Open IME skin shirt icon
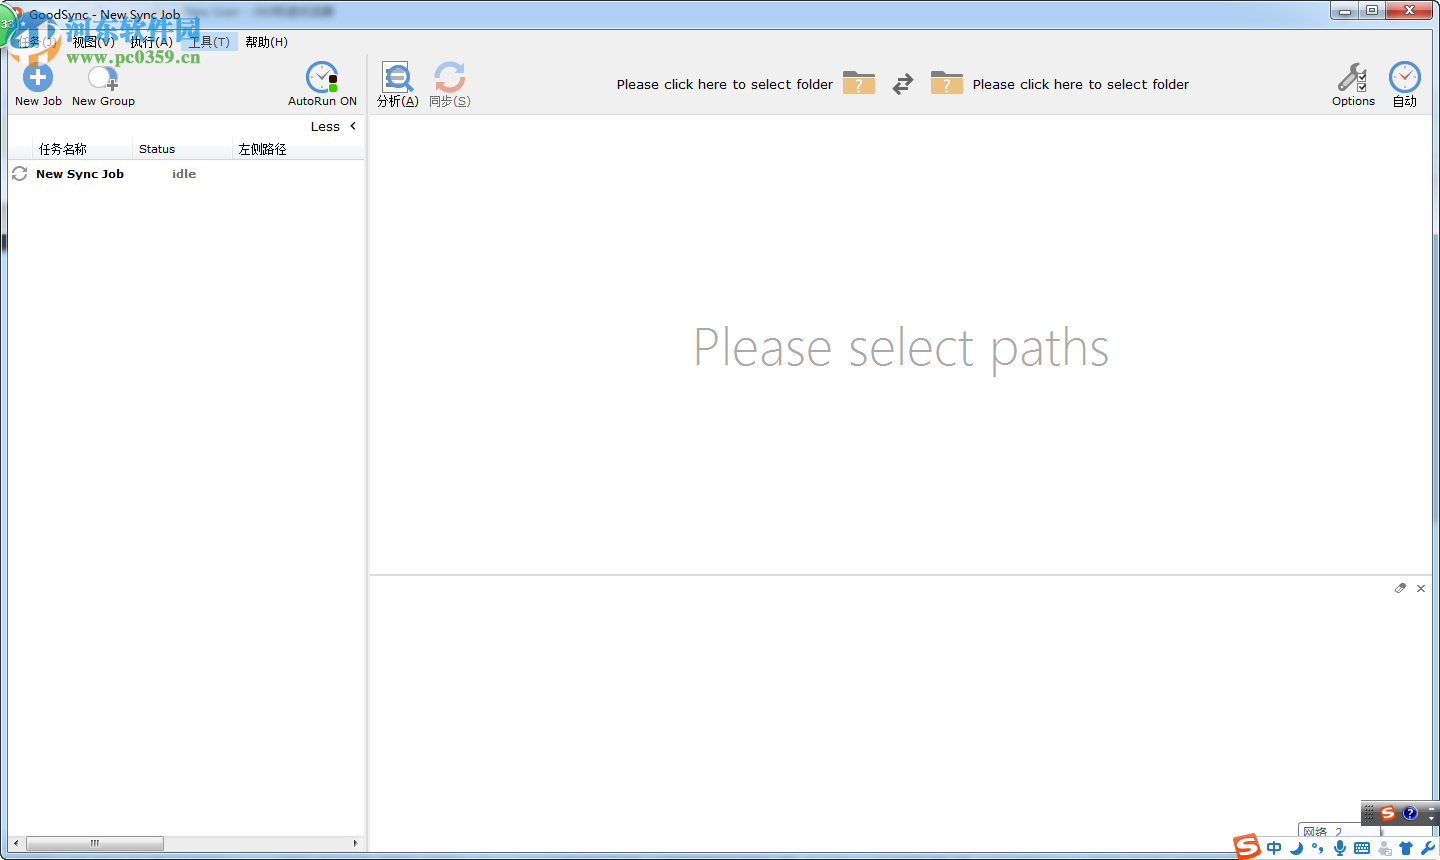 tap(1406, 848)
